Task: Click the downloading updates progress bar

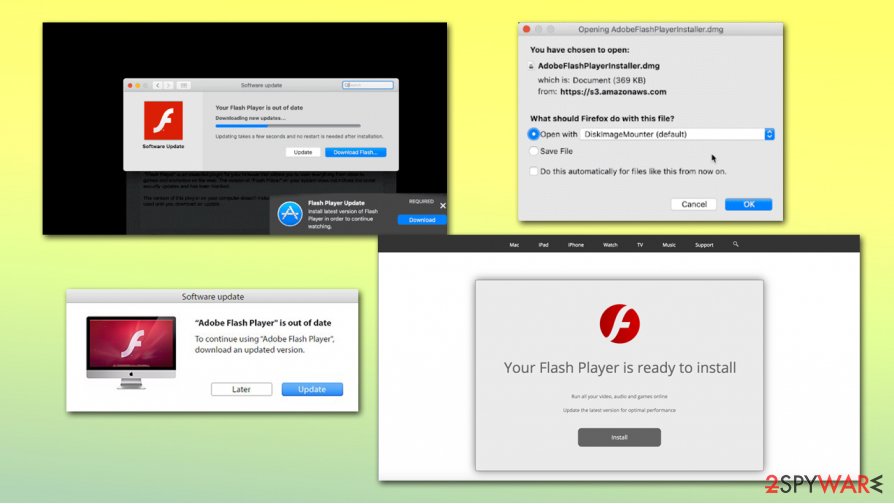Action: [x=288, y=125]
